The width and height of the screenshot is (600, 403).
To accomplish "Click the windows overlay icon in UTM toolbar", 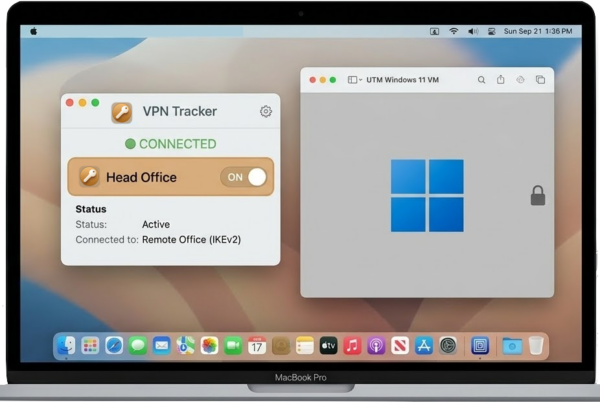I will (540, 80).
